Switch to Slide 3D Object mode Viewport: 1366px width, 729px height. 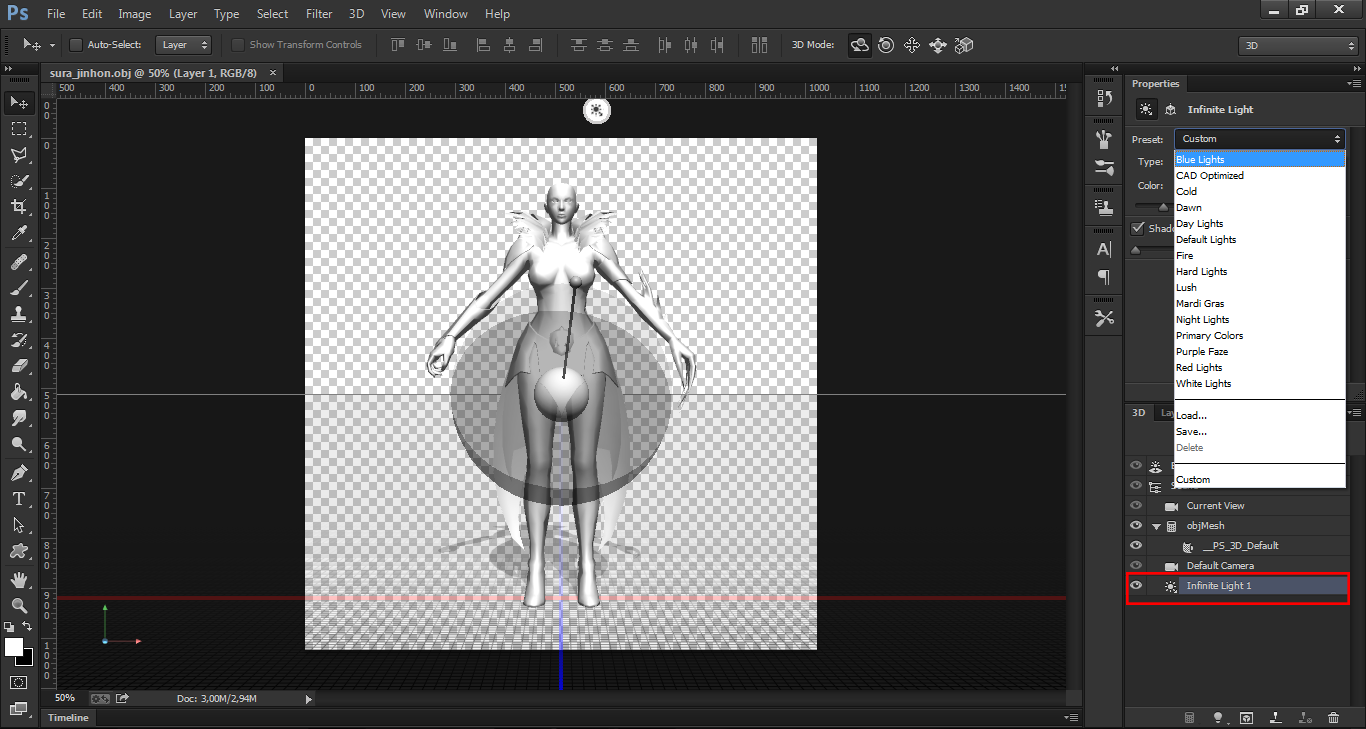point(938,45)
